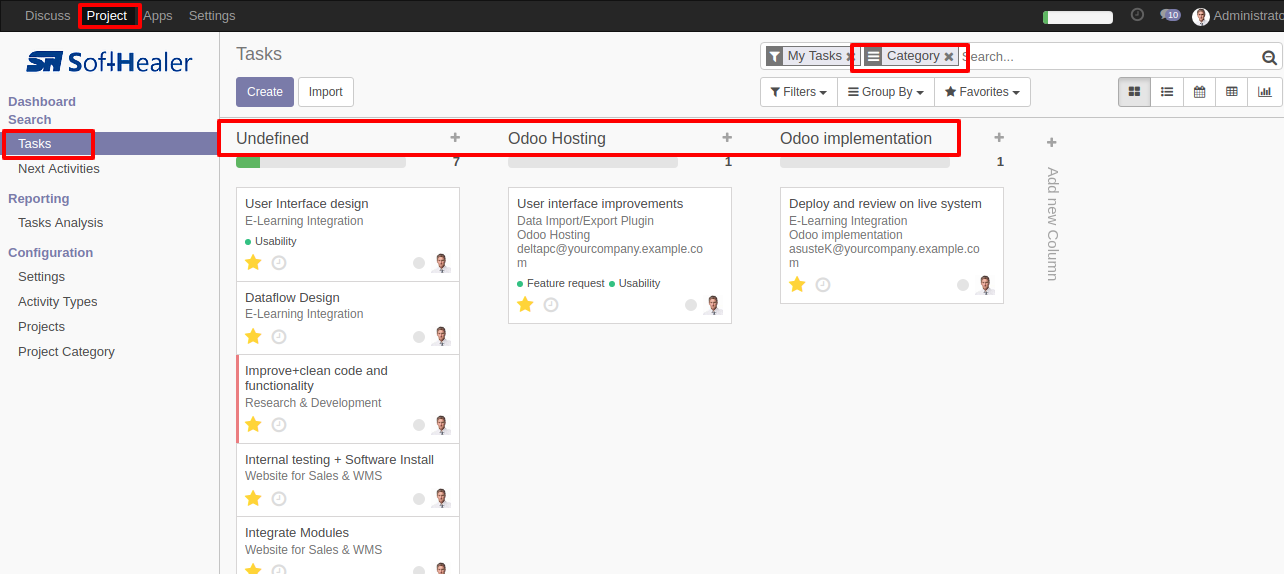
Task: Open the Internal testing + Software Install card
Action: [x=348, y=480]
